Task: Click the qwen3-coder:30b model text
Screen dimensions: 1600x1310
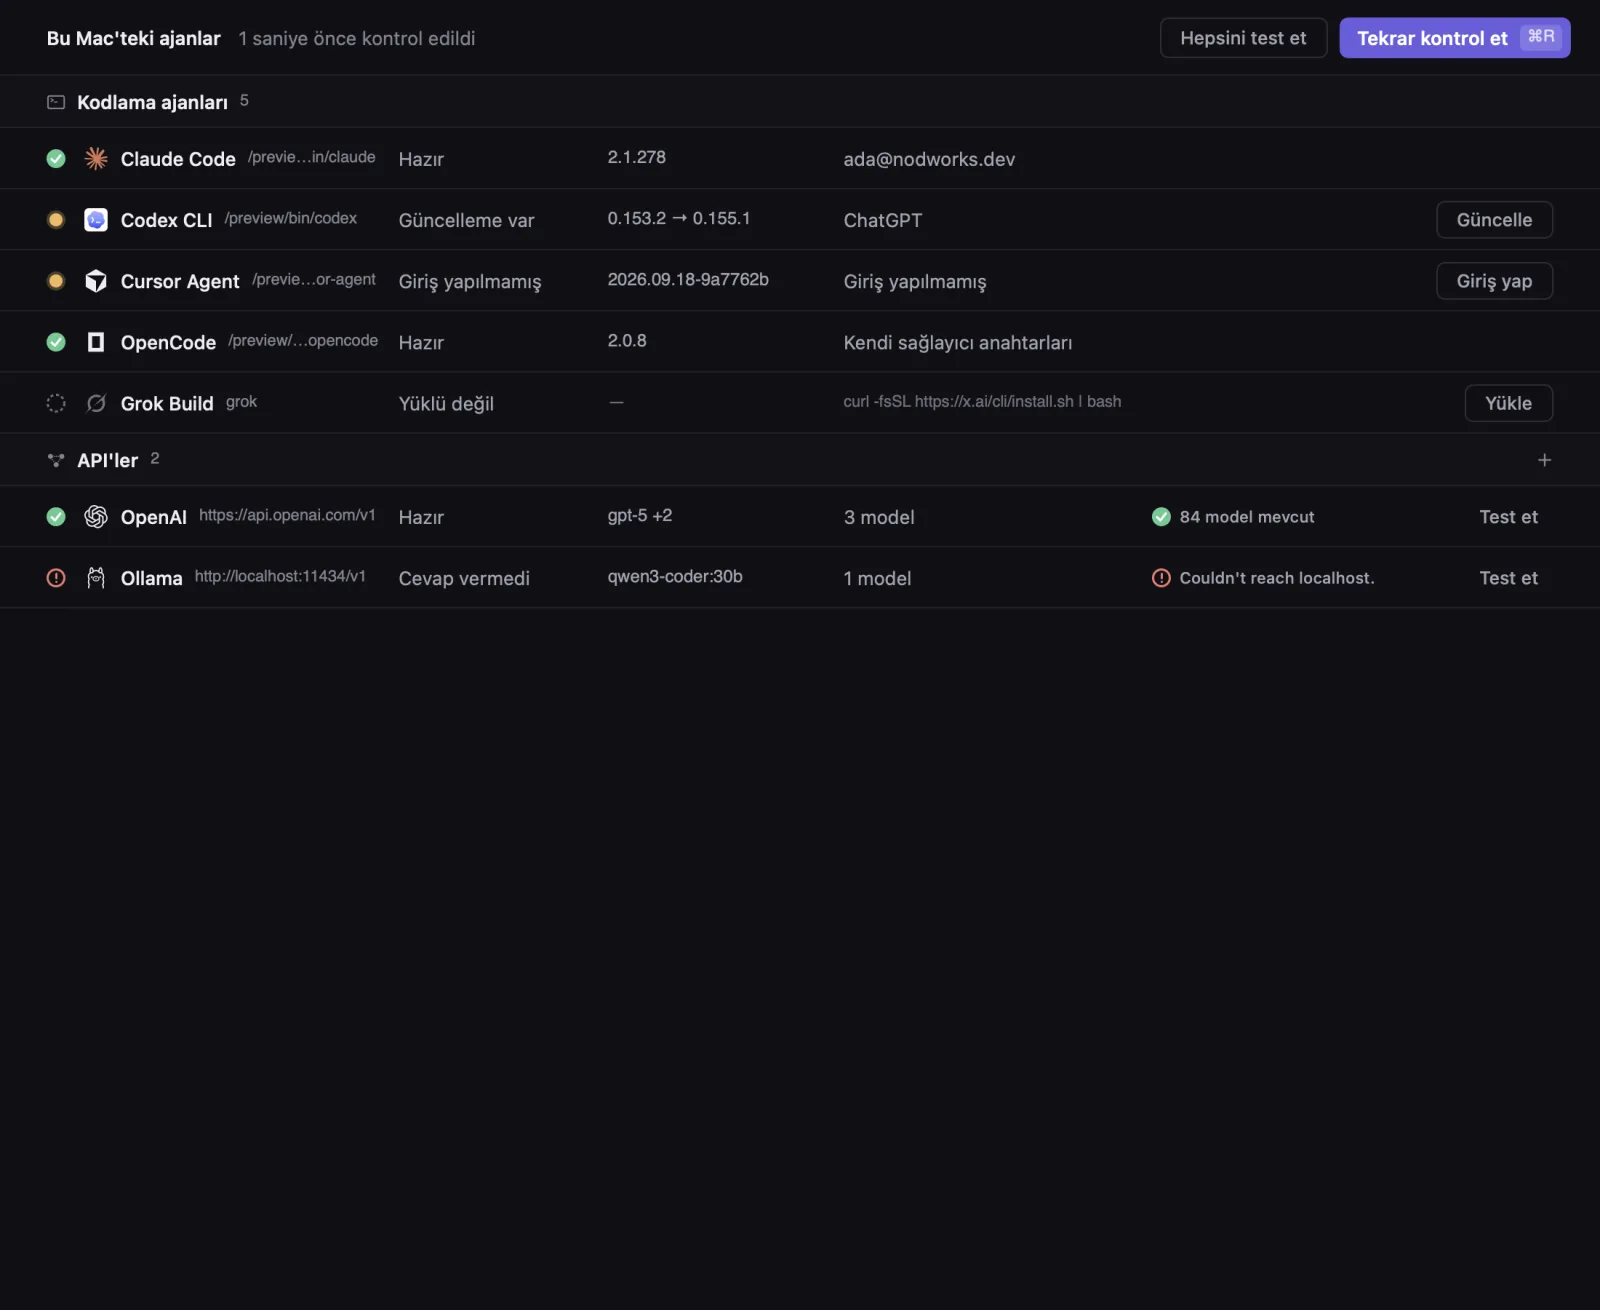Action: [675, 576]
